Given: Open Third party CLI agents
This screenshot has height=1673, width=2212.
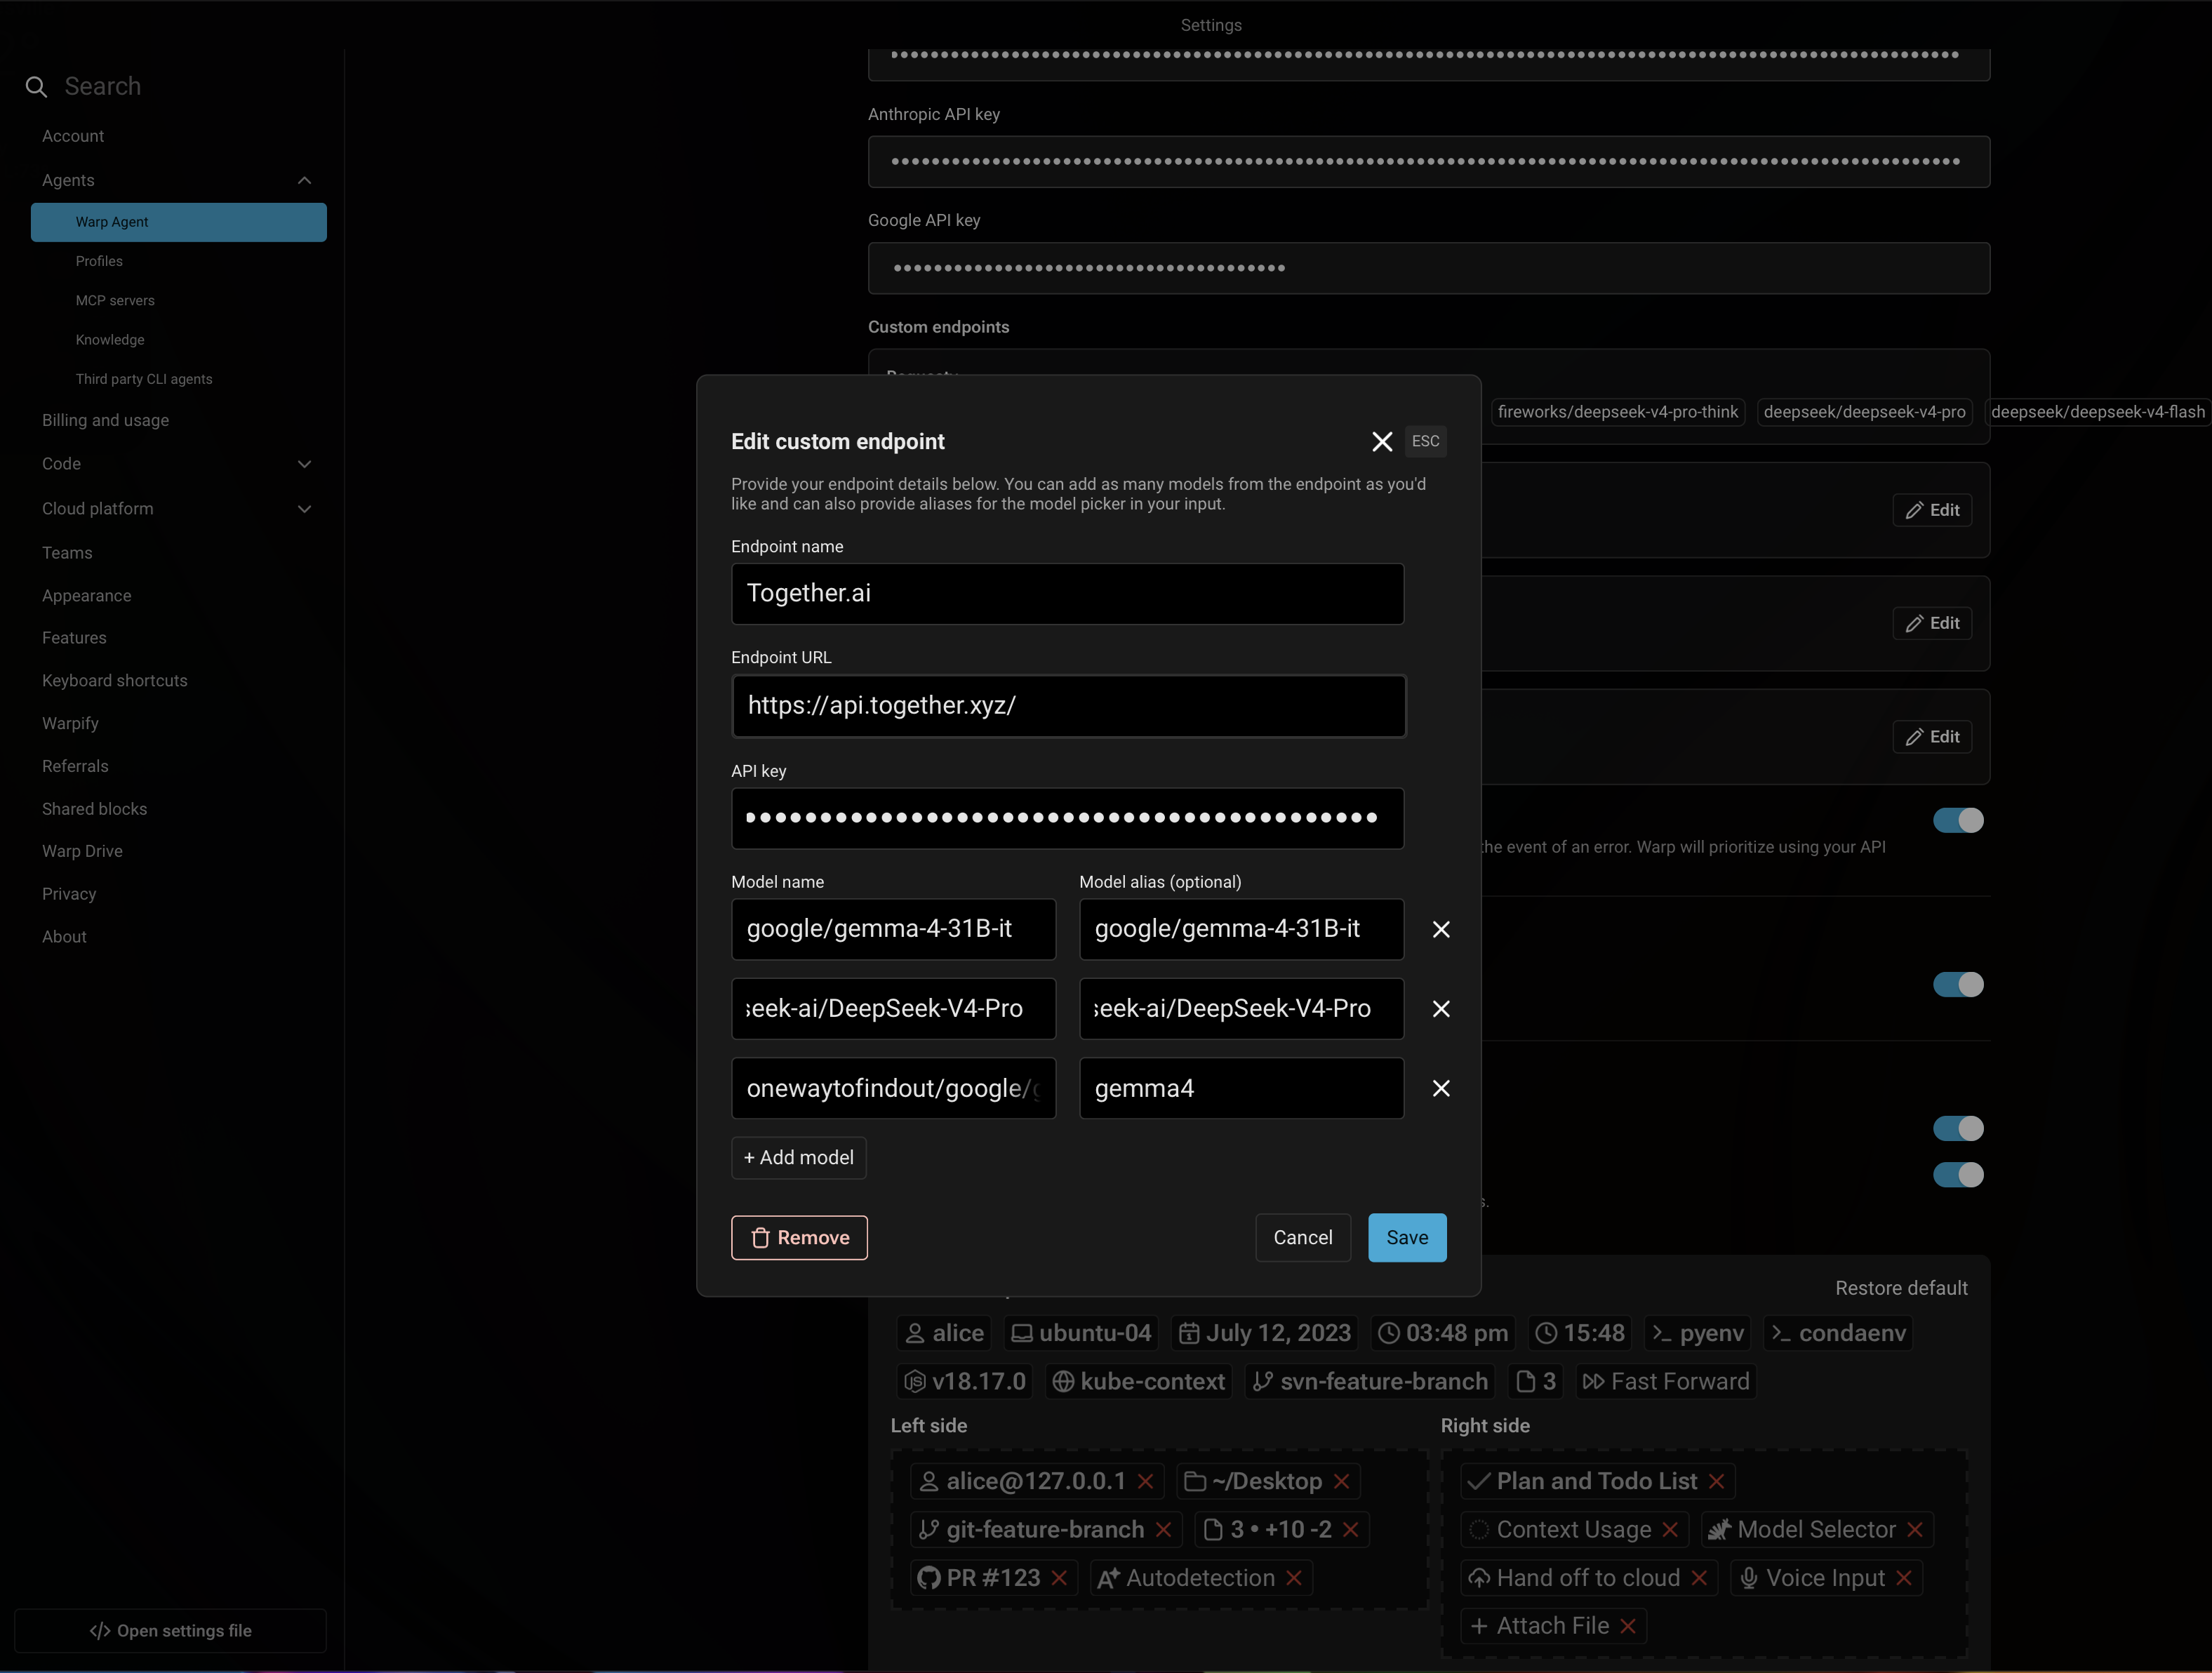Looking at the screenshot, I should 144,379.
